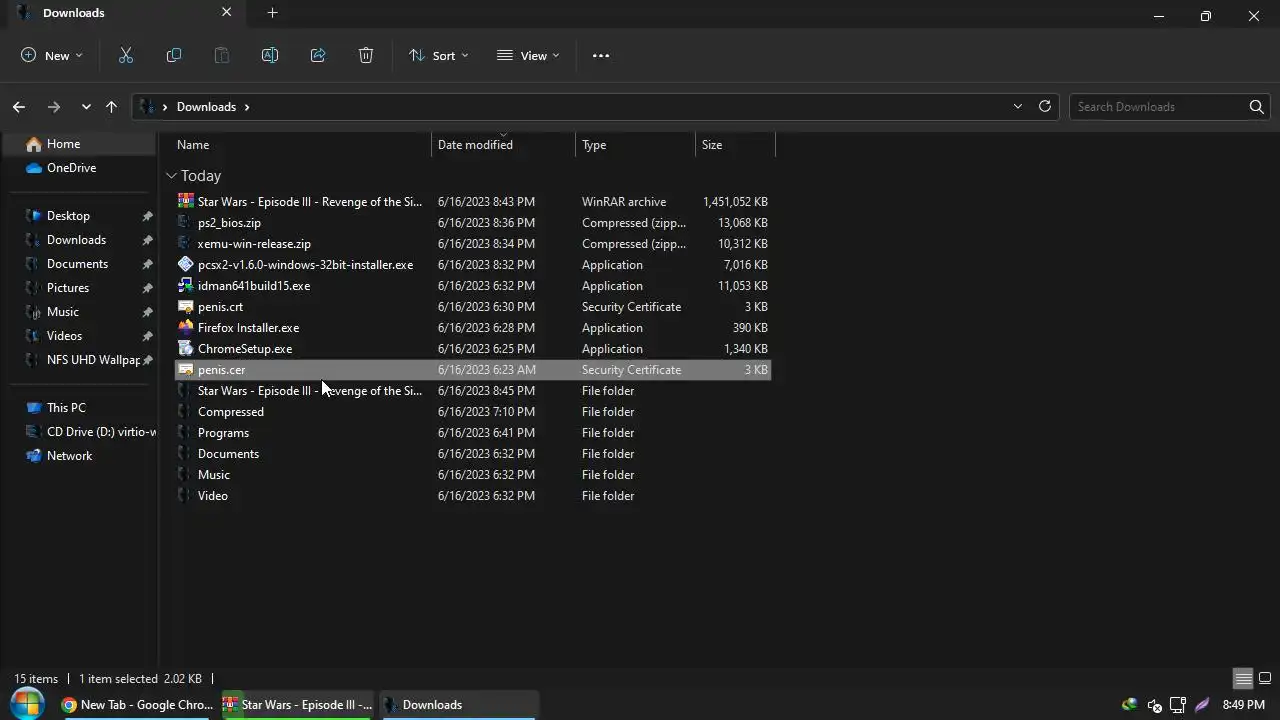Image resolution: width=1280 pixels, height=720 pixels.
Task: Switch to large thumbnails view icon in status bar
Action: [x=1264, y=679]
